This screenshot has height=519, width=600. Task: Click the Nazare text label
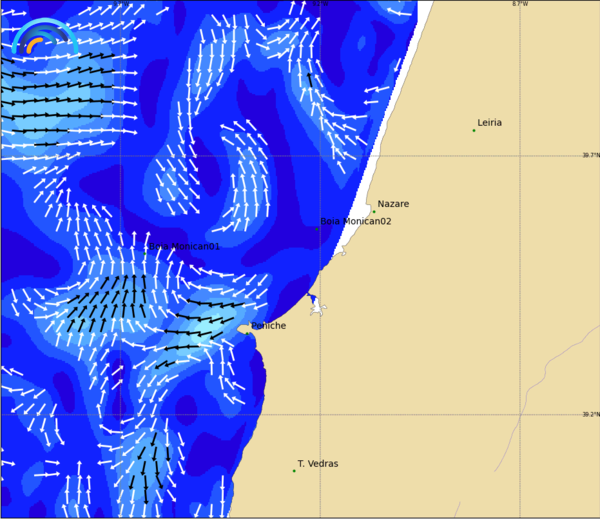pyautogui.click(x=393, y=204)
